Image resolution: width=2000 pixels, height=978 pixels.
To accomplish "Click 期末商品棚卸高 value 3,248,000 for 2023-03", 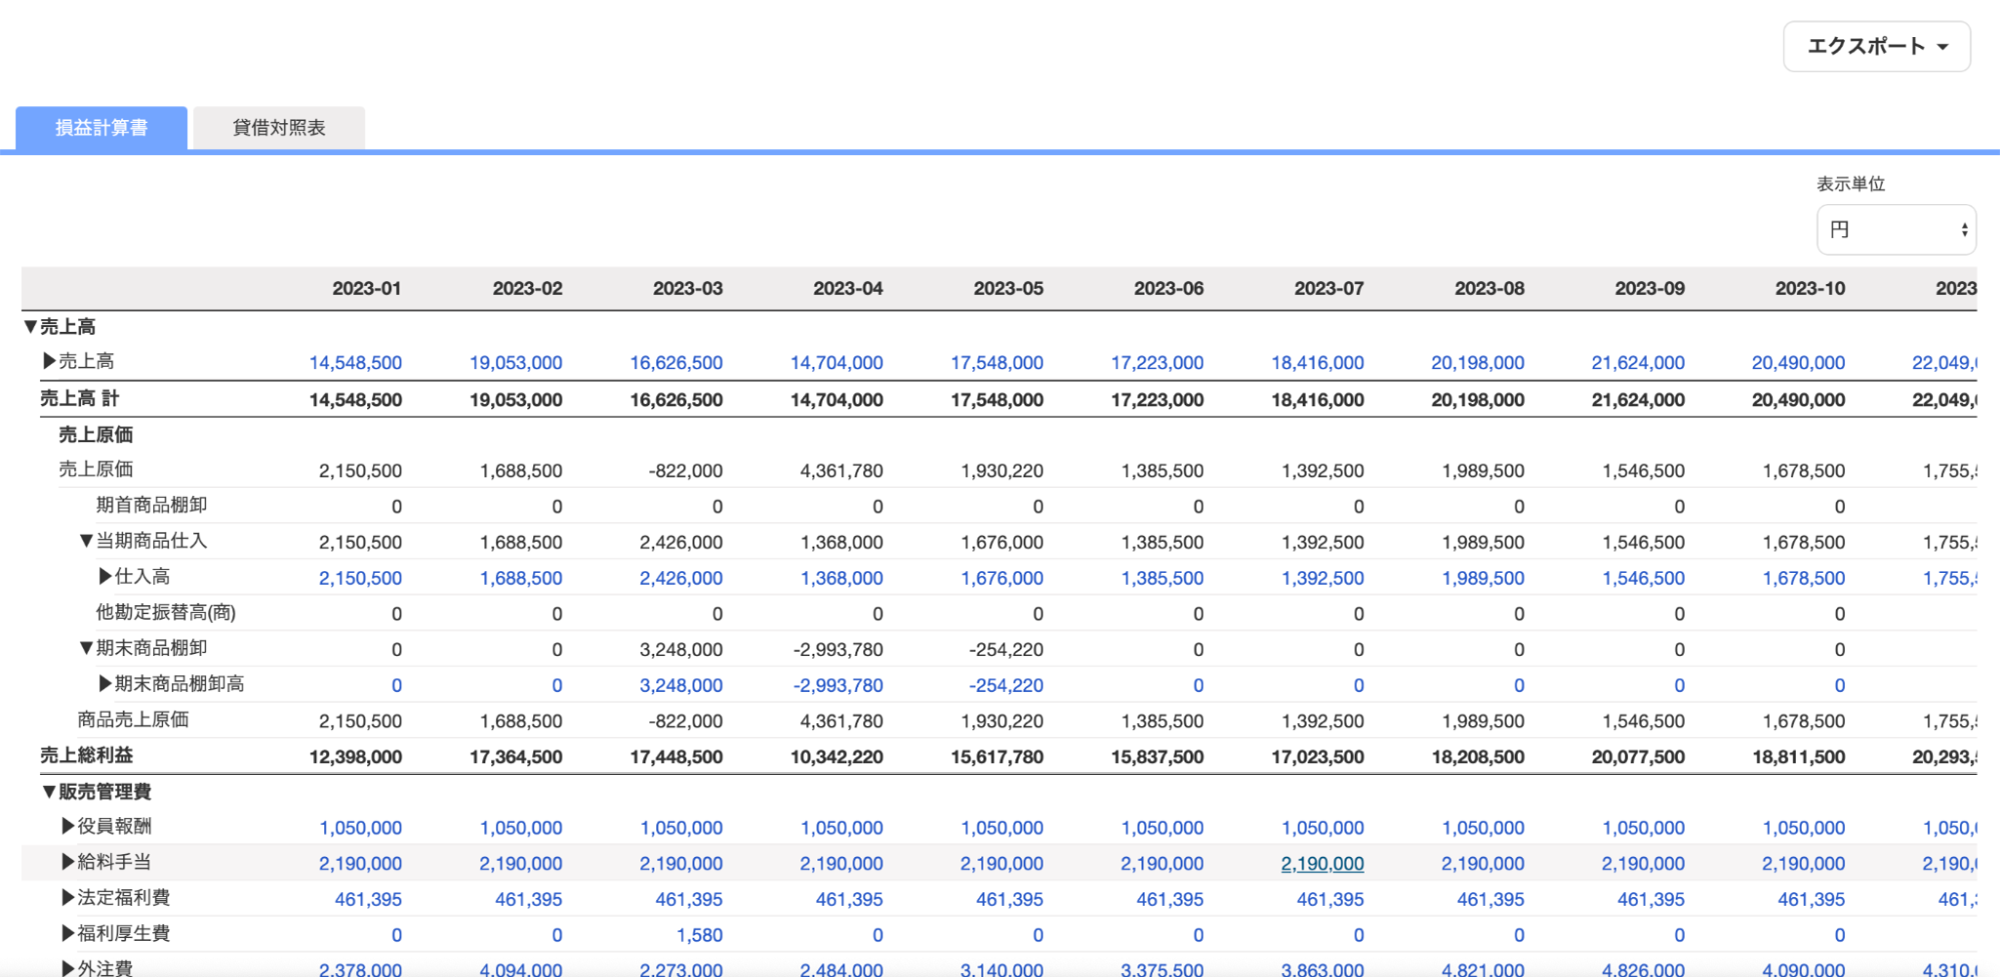I will click(681, 686).
